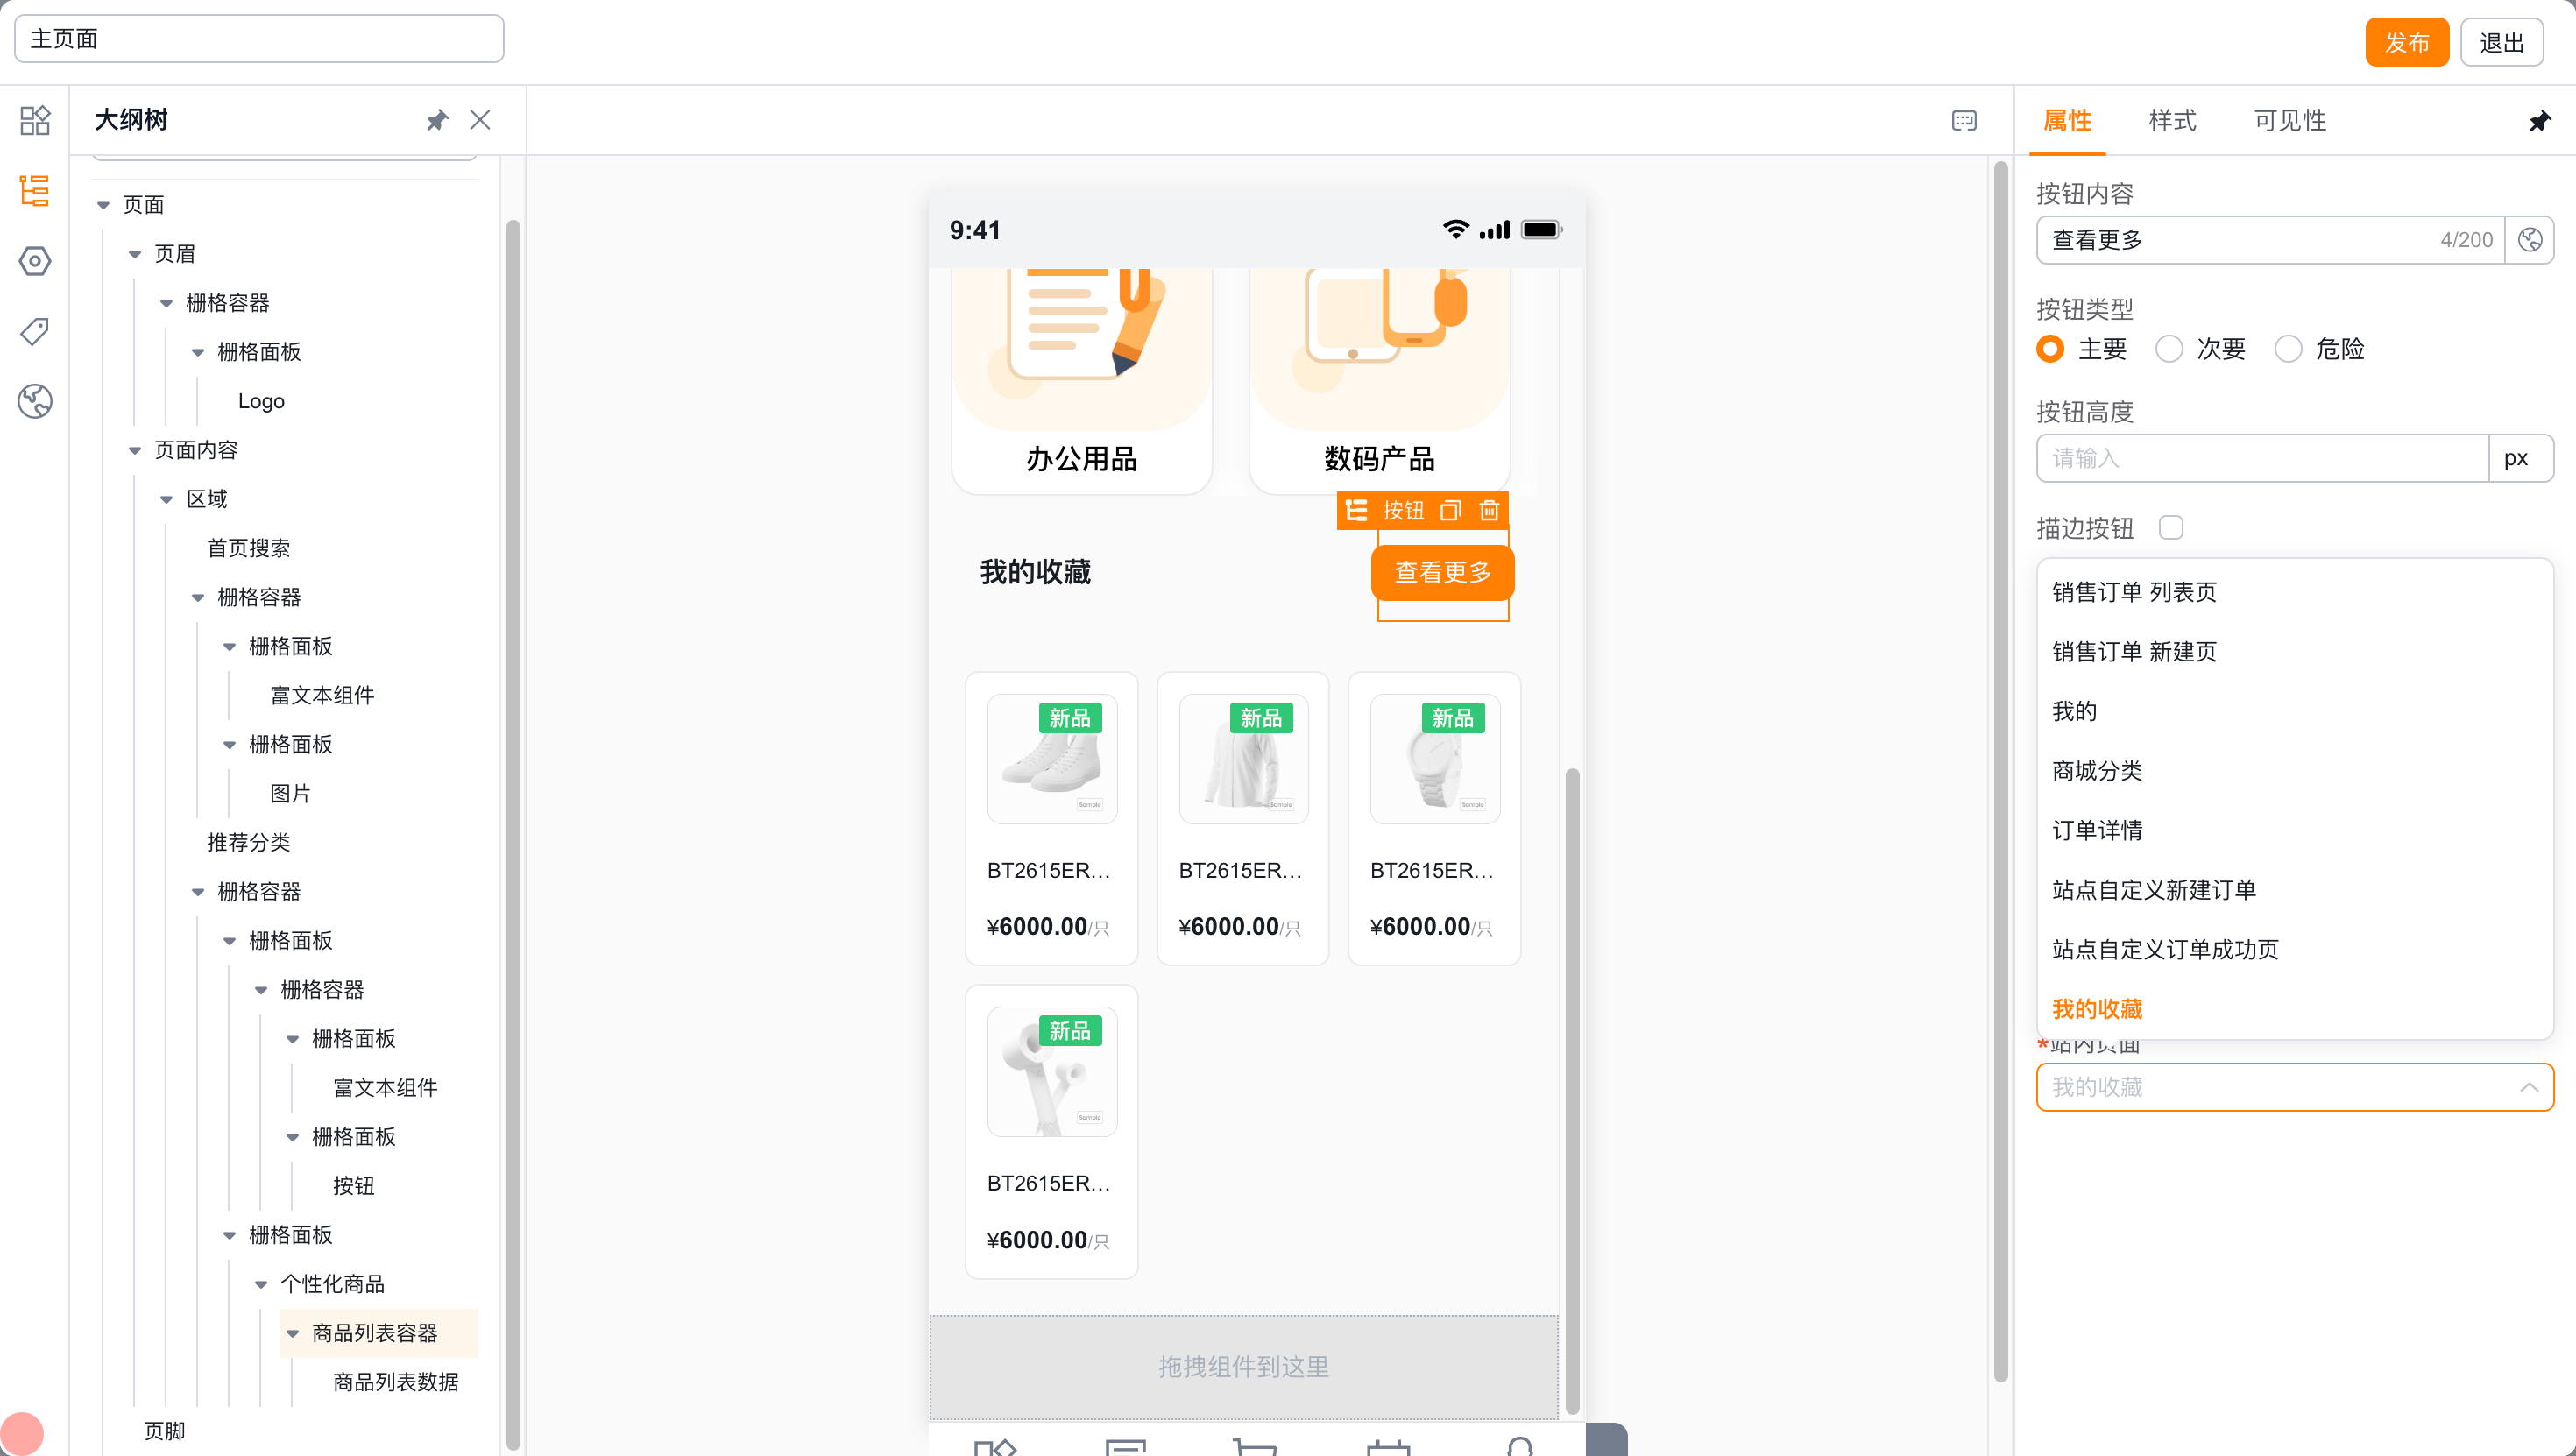Select the shoes product card
The image size is (2576, 1456).
pyautogui.click(x=1051, y=818)
